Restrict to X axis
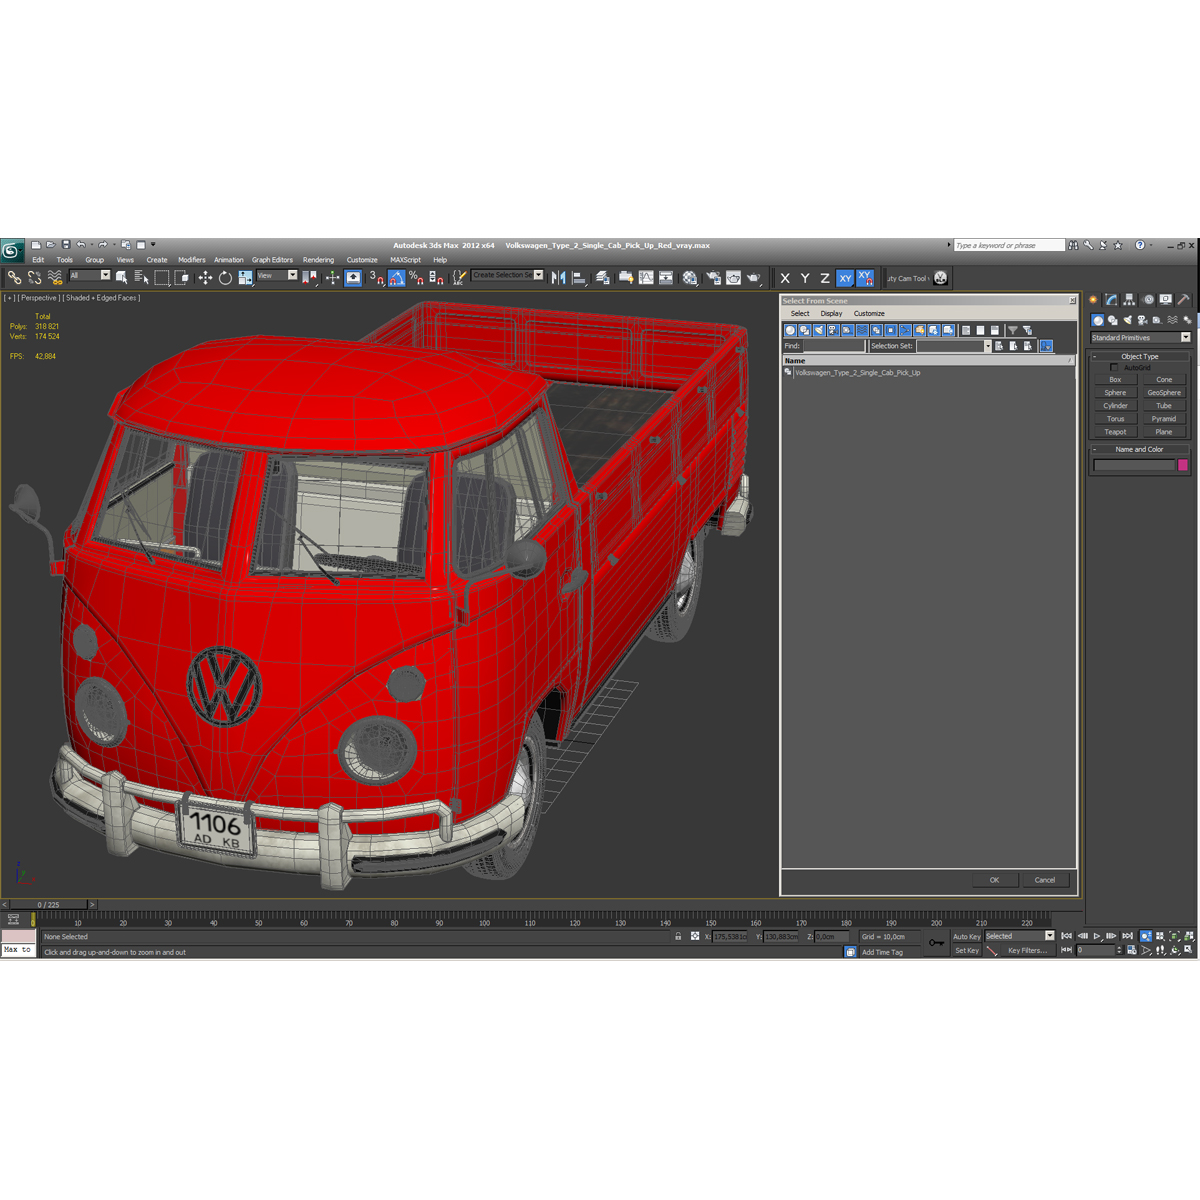 785,278
